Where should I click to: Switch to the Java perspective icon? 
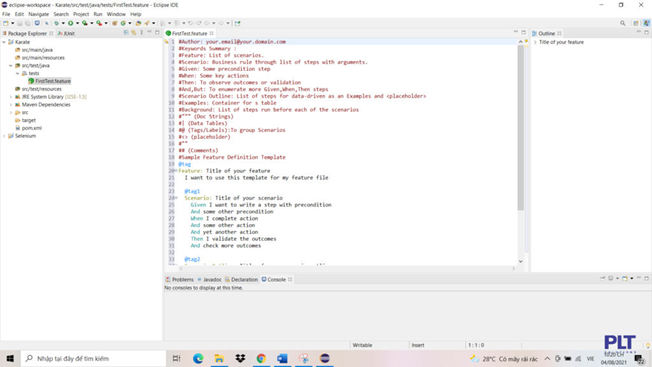tap(646, 23)
